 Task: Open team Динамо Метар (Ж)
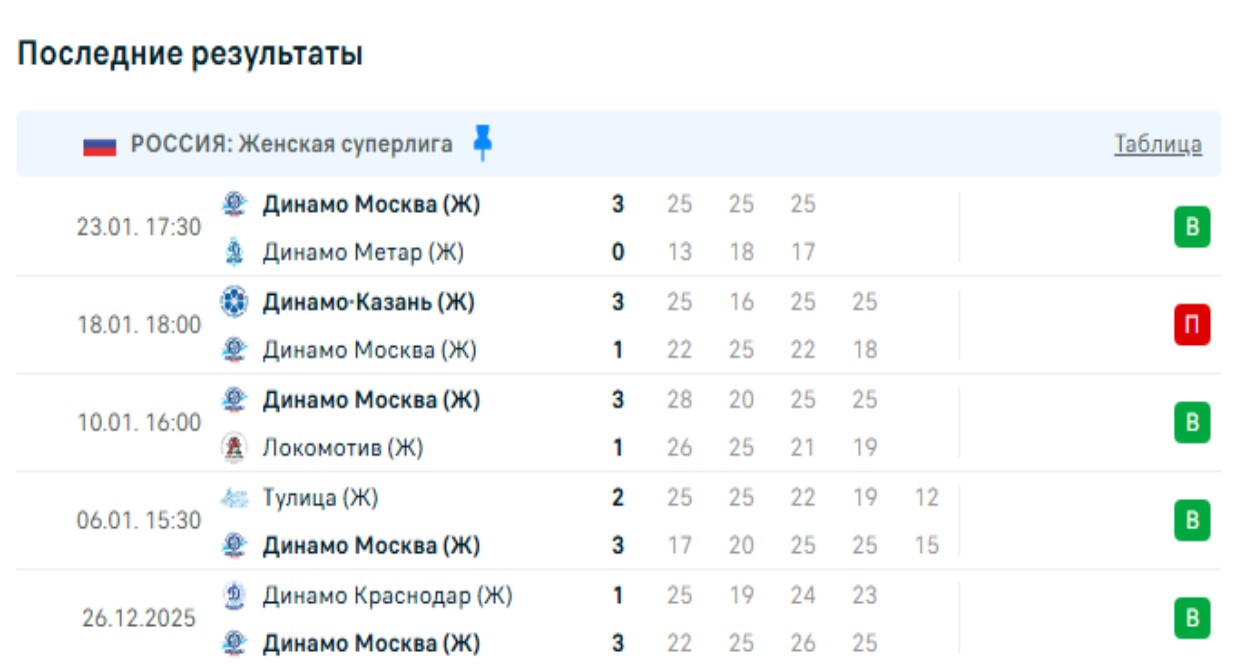(x=363, y=253)
